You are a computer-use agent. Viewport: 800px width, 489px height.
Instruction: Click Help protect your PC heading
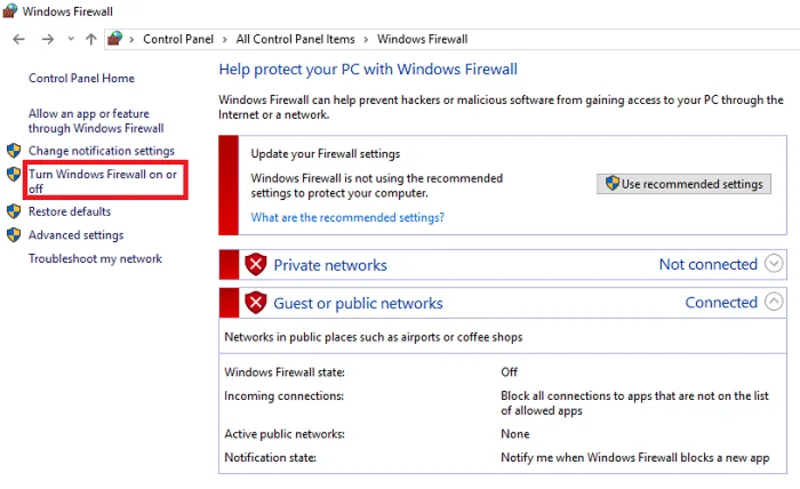pyautogui.click(x=368, y=69)
